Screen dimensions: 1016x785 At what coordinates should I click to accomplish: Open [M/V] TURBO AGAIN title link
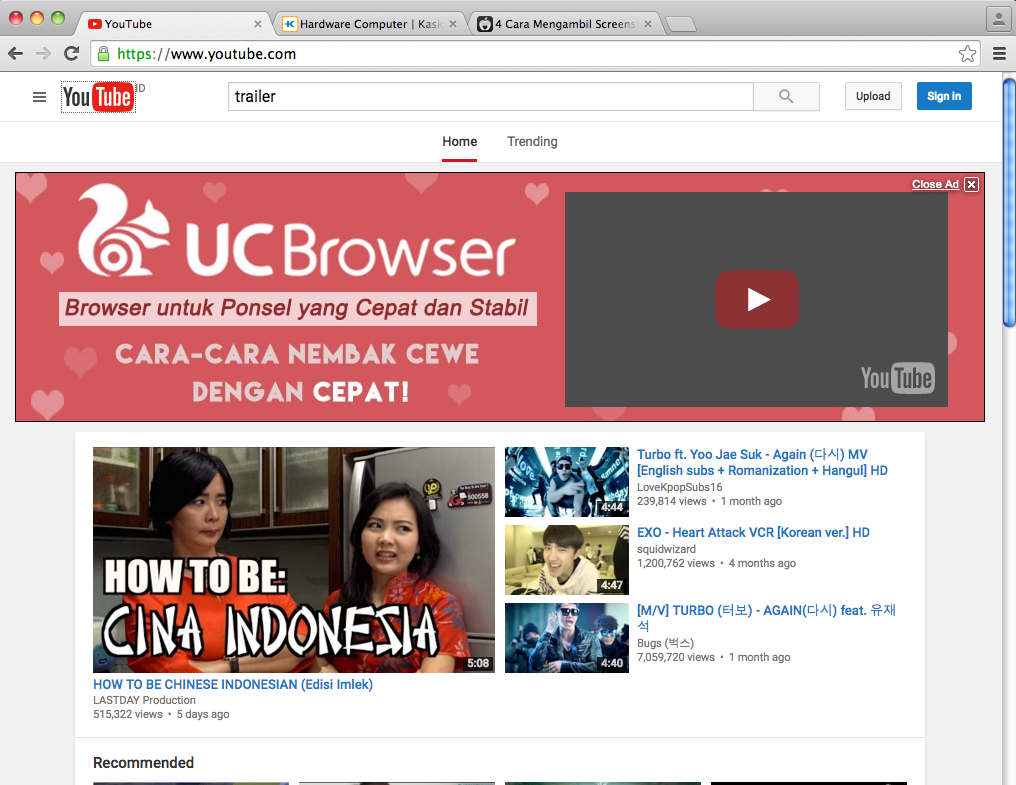[766, 618]
